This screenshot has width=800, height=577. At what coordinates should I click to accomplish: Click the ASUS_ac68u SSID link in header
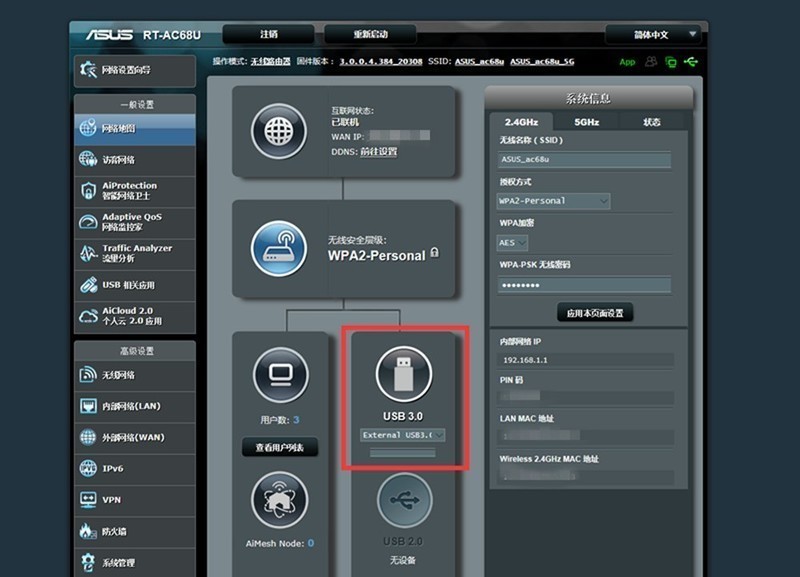tap(479, 62)
